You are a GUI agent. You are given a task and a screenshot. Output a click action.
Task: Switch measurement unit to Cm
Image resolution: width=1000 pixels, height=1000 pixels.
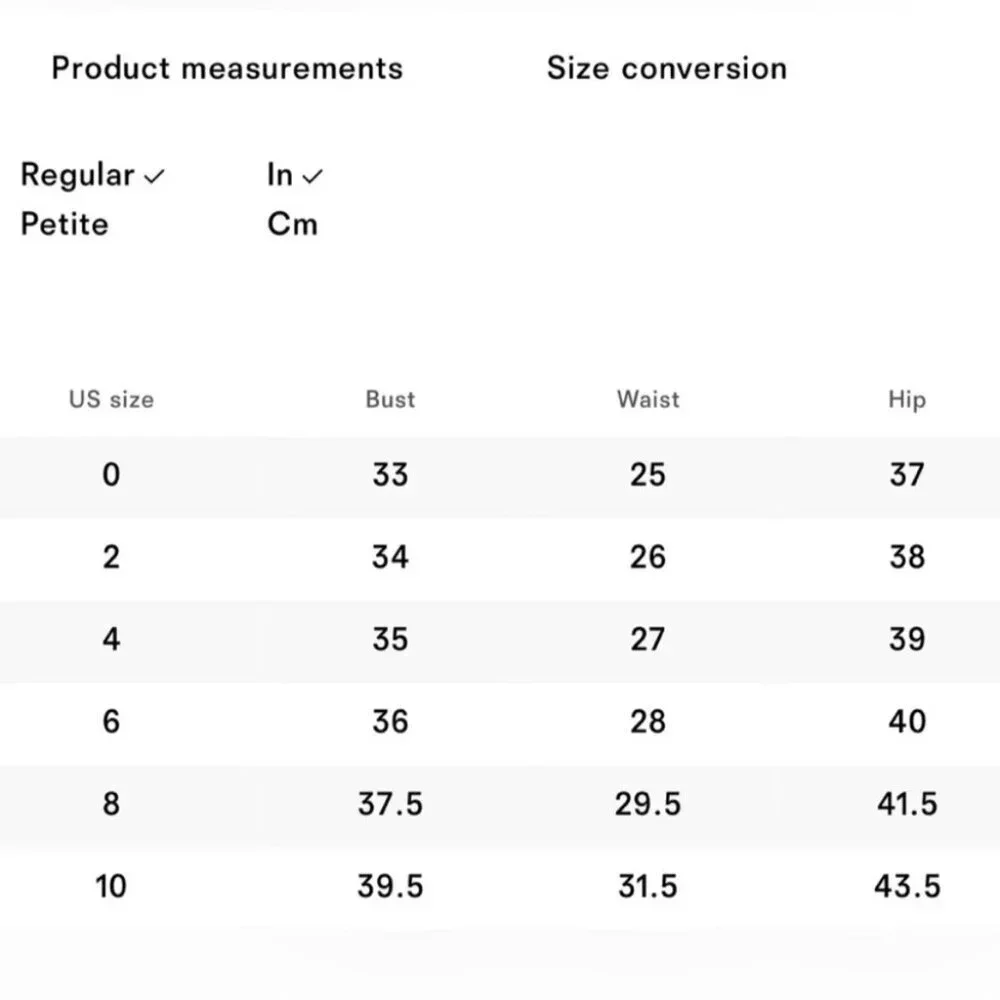(292, 224)
